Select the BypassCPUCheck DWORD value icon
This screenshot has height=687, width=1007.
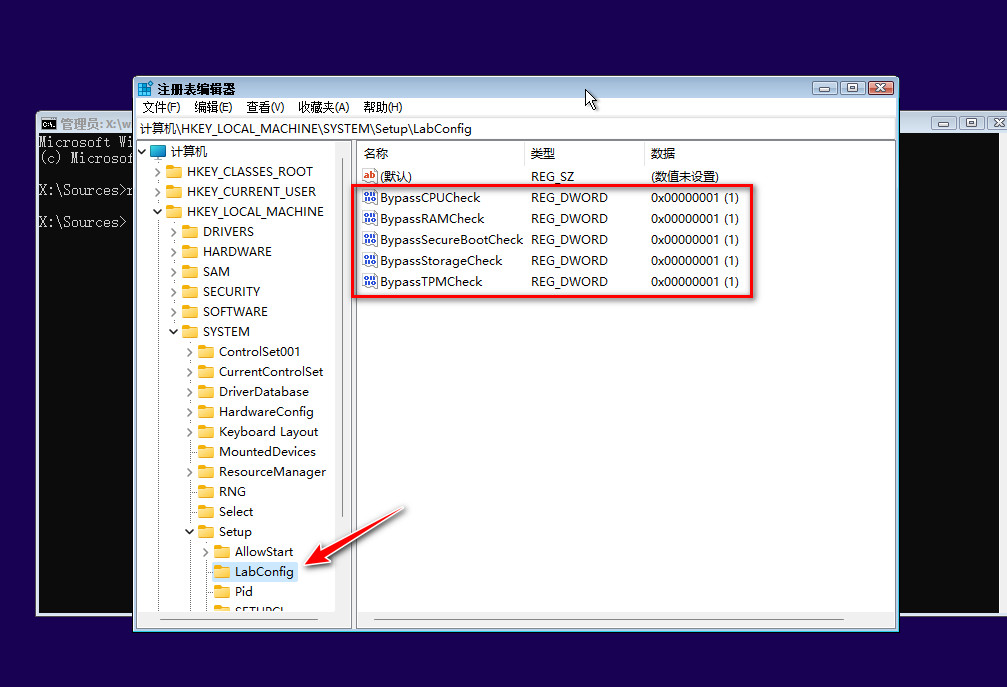(369, 197)
